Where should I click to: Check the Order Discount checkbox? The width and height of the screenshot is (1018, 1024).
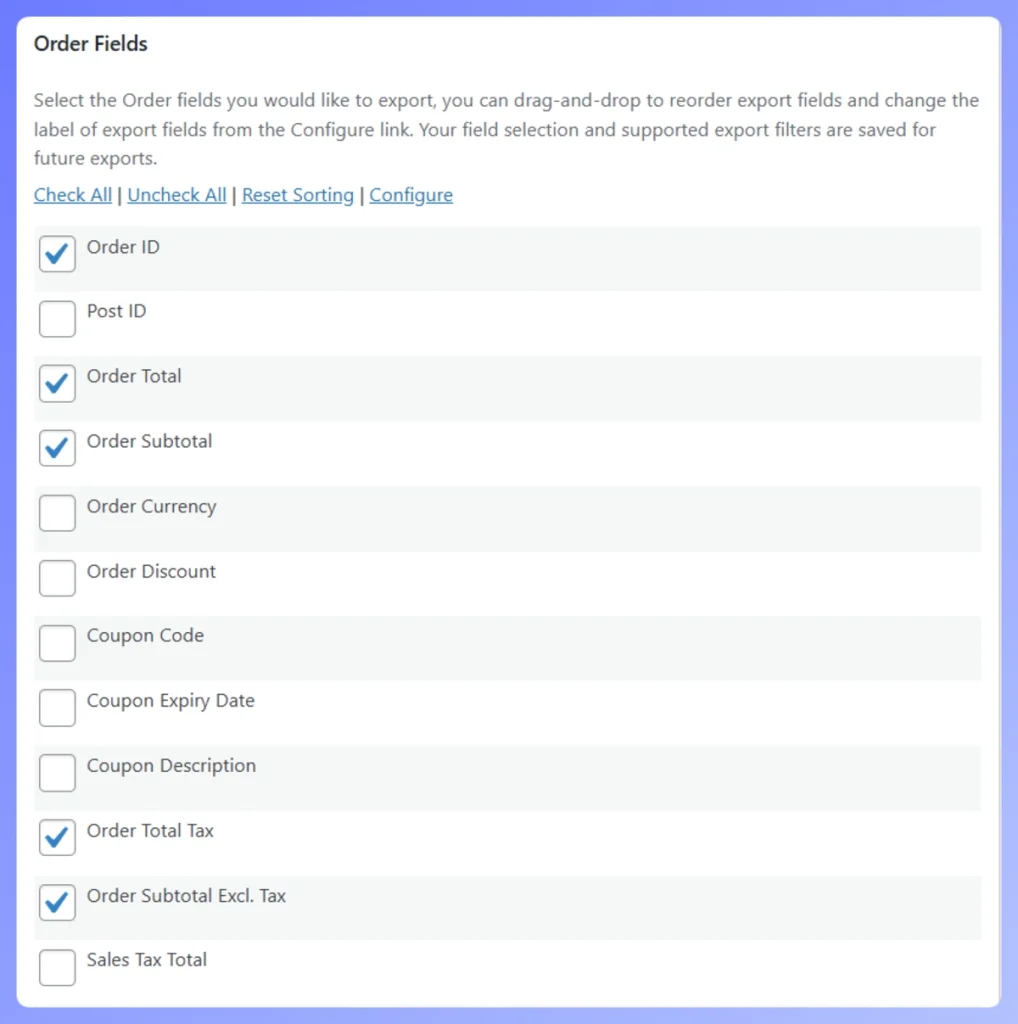[57, 578]
